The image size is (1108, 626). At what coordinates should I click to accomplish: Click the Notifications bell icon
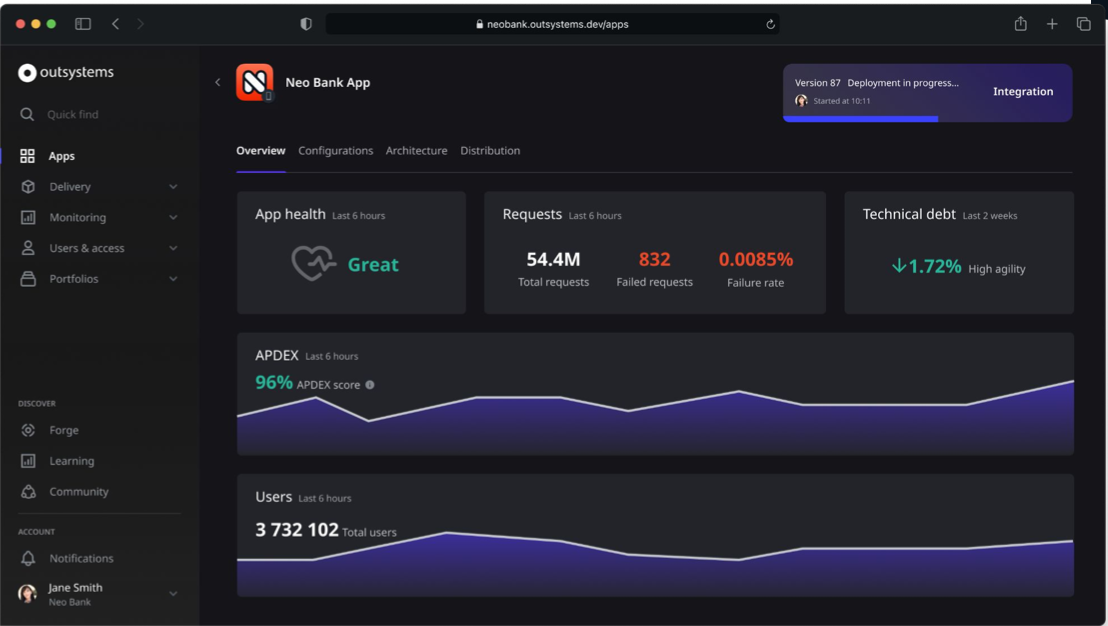tap(28, 558)
